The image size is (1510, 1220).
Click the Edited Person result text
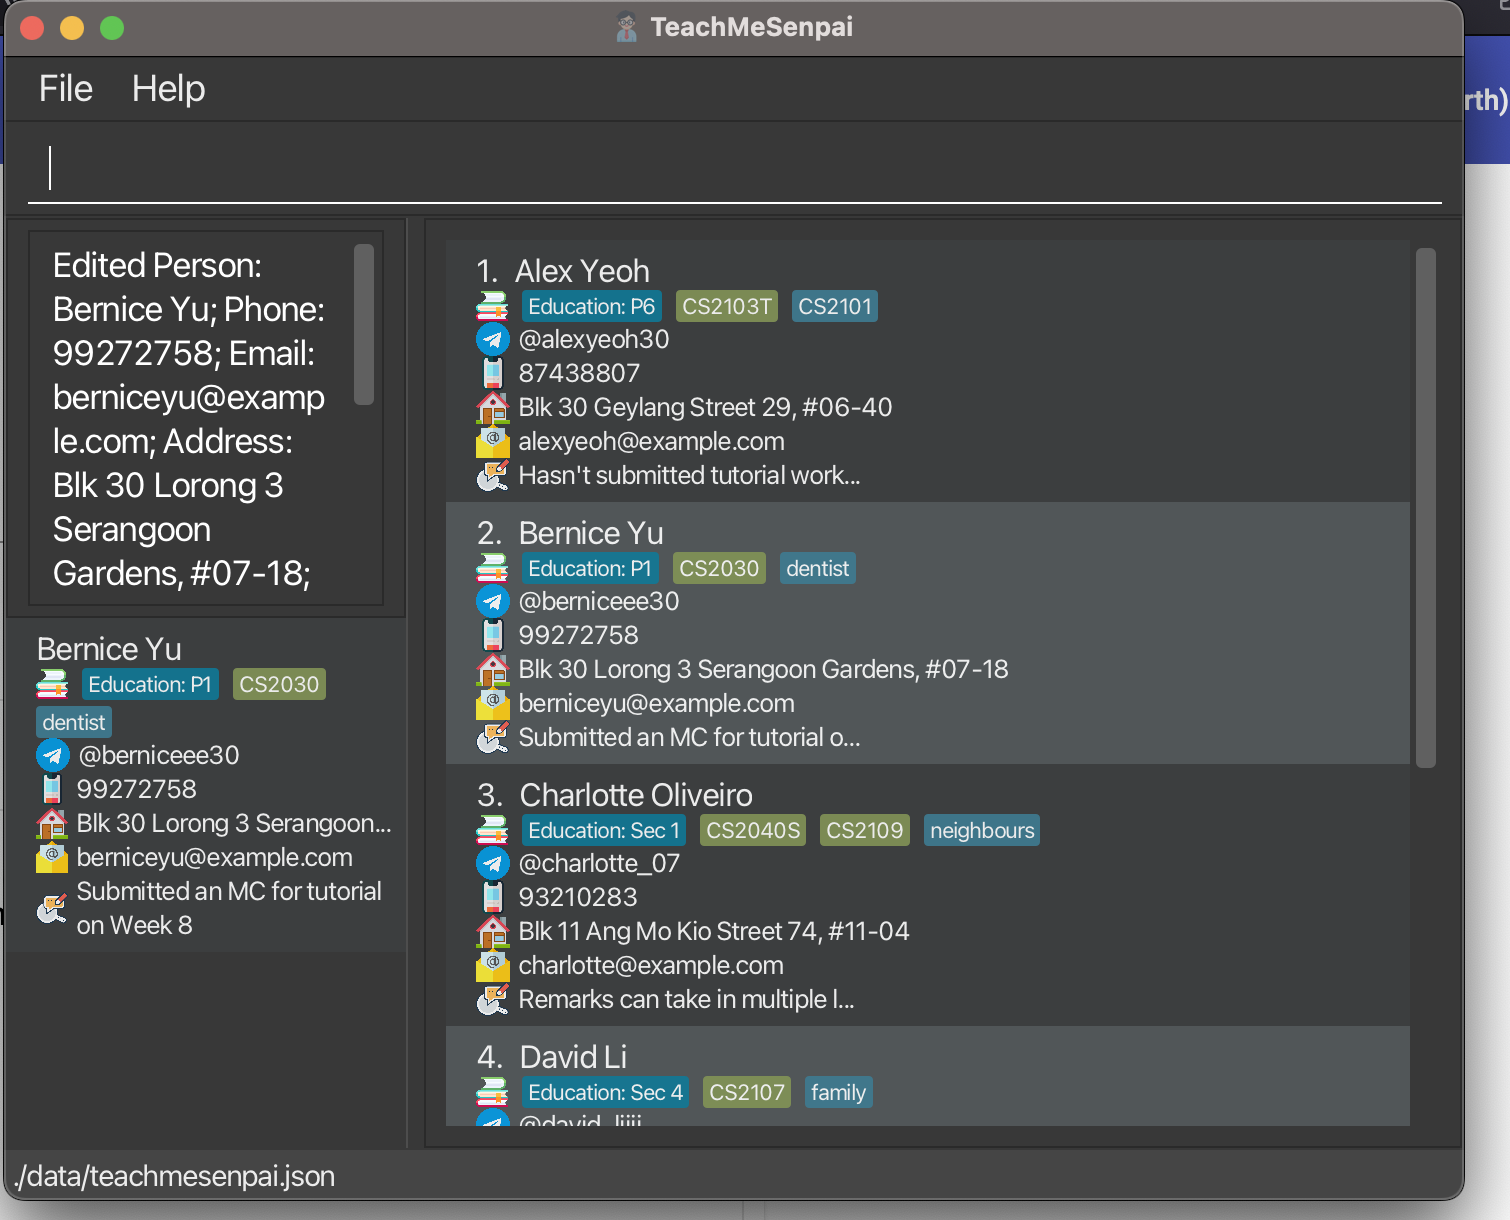click(x=189, y=419)
